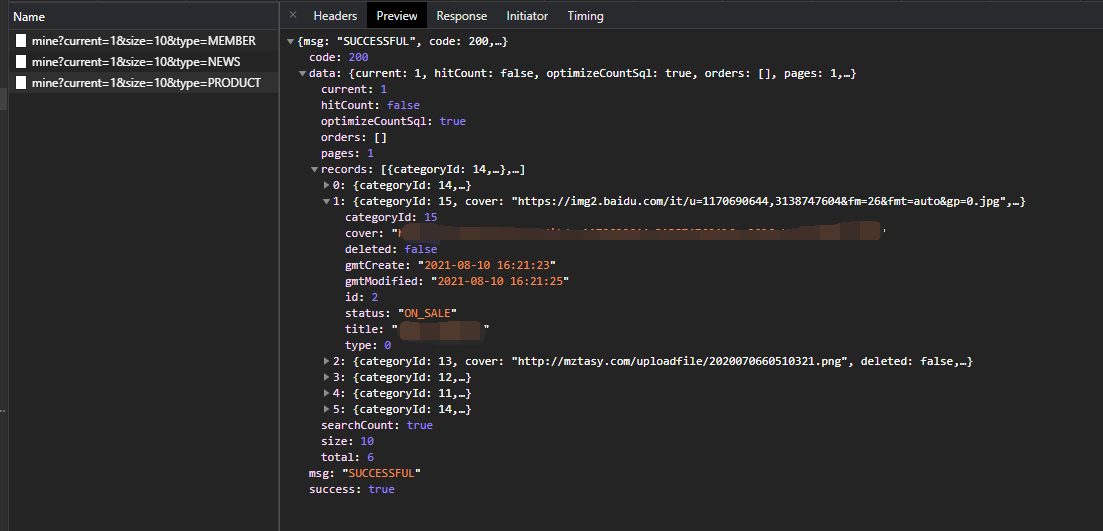Collapse the records array
Viewport: 1103px width, 531px height.
[315, 170]
